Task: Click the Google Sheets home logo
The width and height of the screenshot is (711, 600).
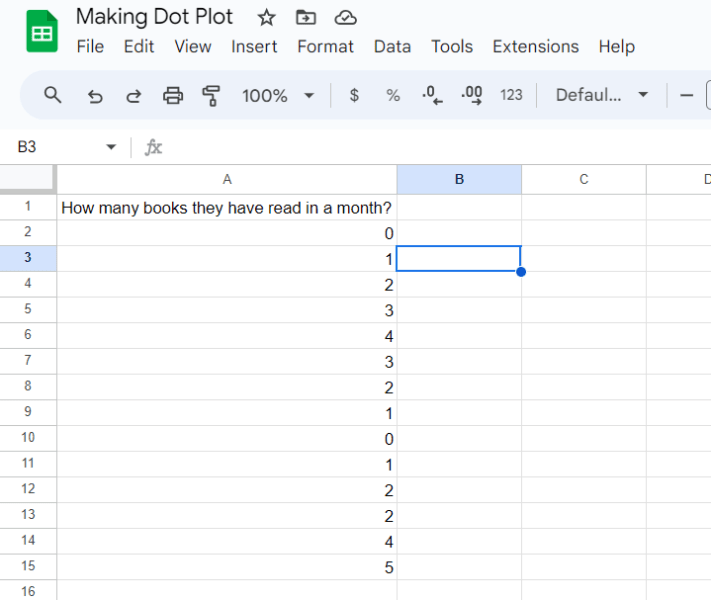Action: [x=41, y=33]
